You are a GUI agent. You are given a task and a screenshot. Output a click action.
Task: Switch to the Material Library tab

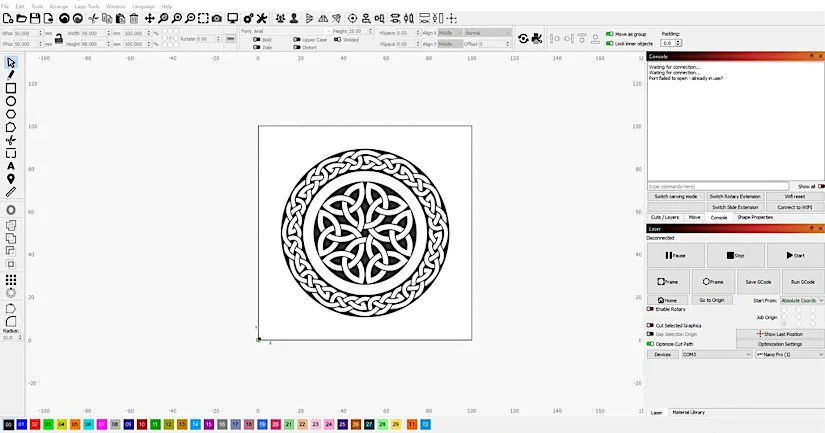(689, 412)
